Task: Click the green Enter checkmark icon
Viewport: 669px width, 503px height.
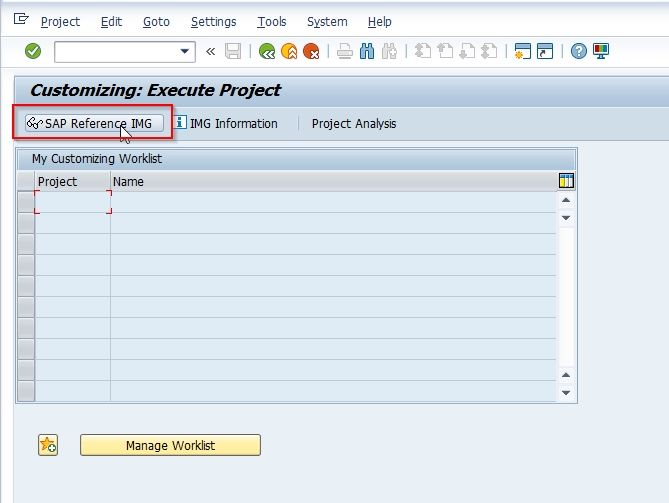Action: [x=33, y=52]
